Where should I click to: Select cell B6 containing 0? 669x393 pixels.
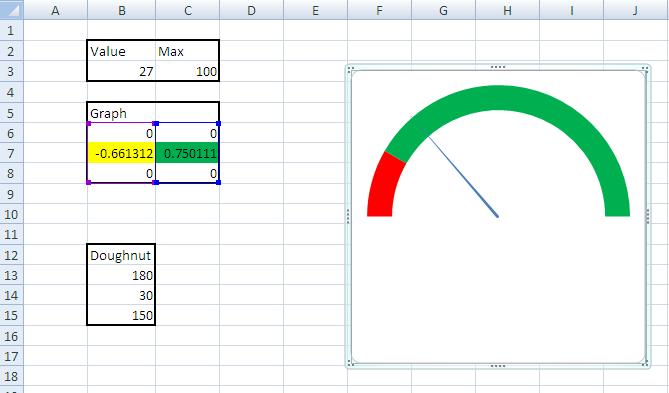(122, 133)
